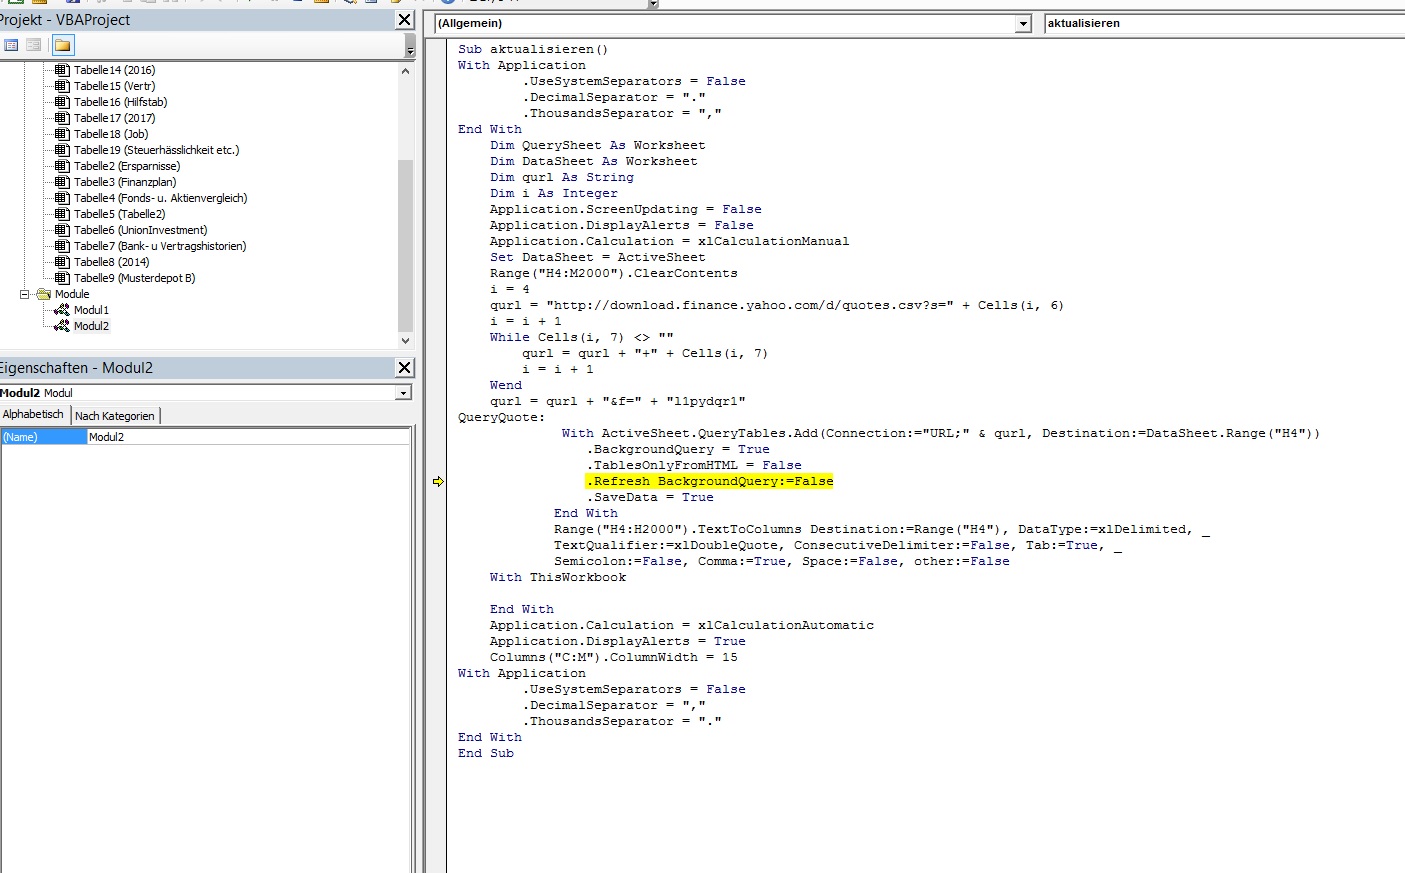Viewport: 1405px width, 873px height.
Task: Toggle Folders view in Project explorer
Action: pos(62,45)
